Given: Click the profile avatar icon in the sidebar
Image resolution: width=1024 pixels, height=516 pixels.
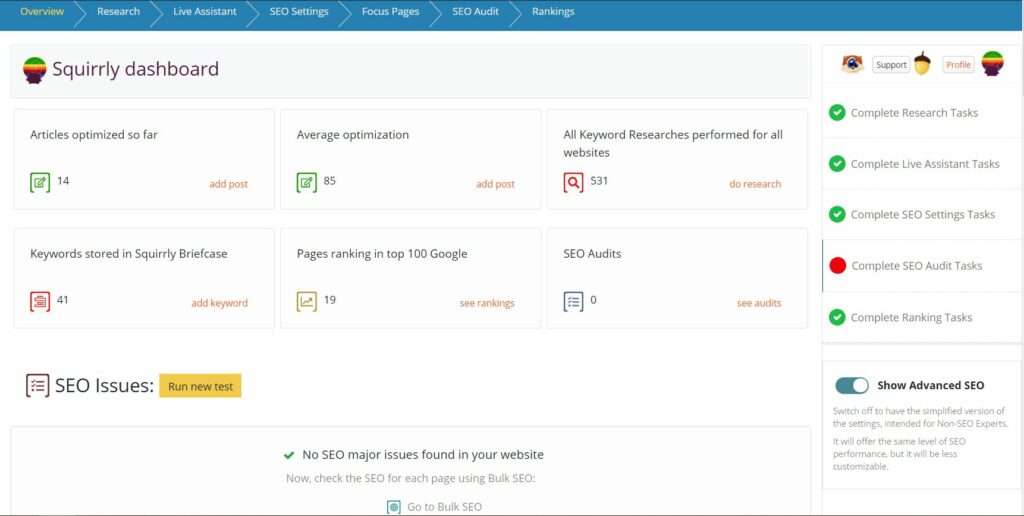Looking at the screenshot, I should point(992,64).
